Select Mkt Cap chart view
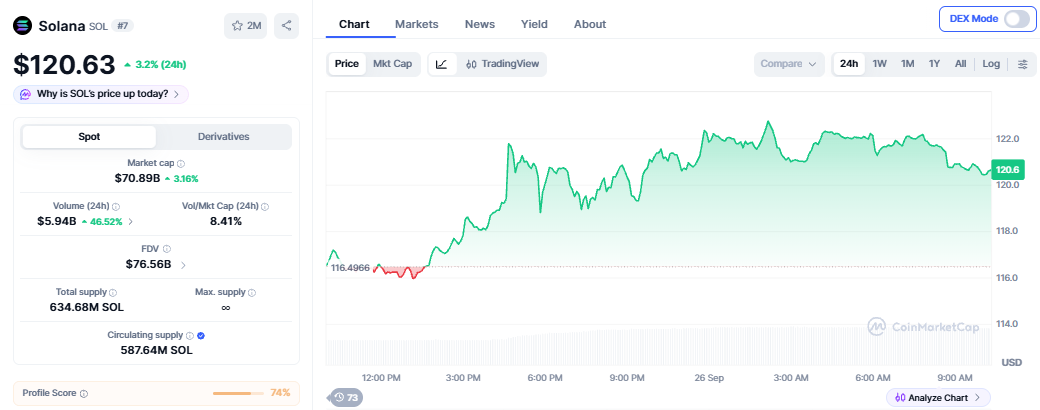 392,64
